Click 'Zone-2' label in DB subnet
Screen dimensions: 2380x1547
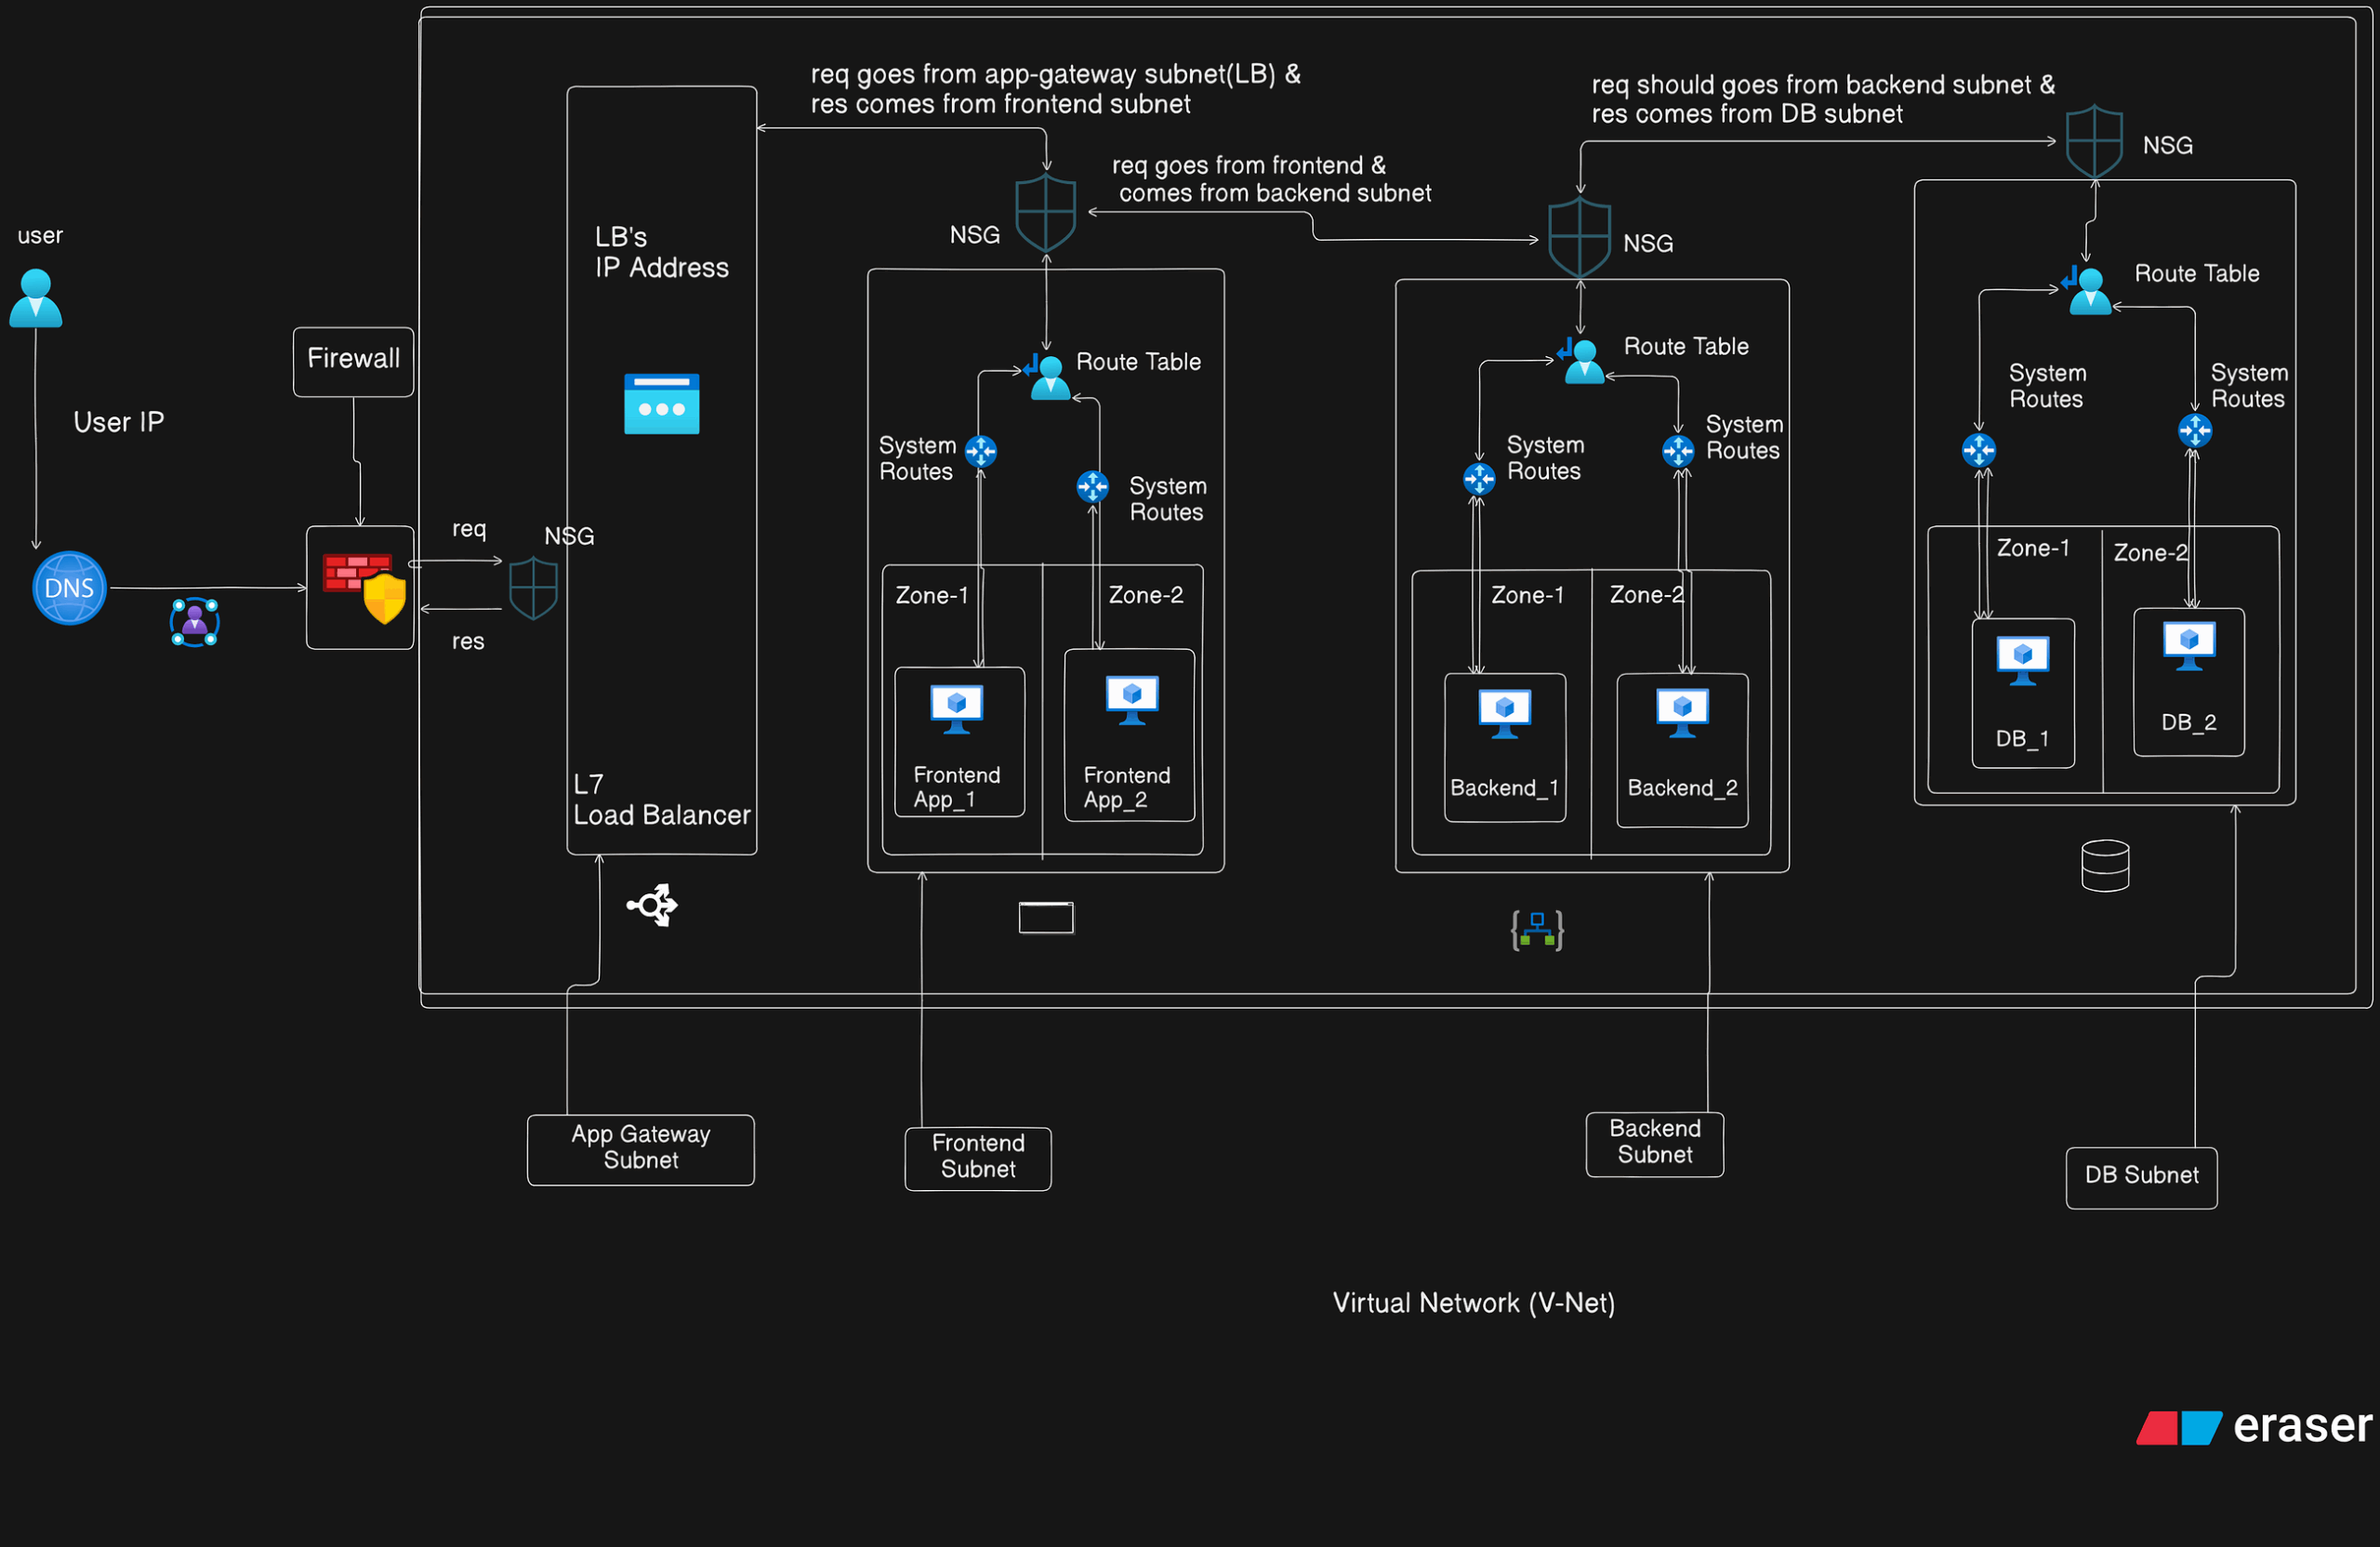click(x=2151, y=553)
